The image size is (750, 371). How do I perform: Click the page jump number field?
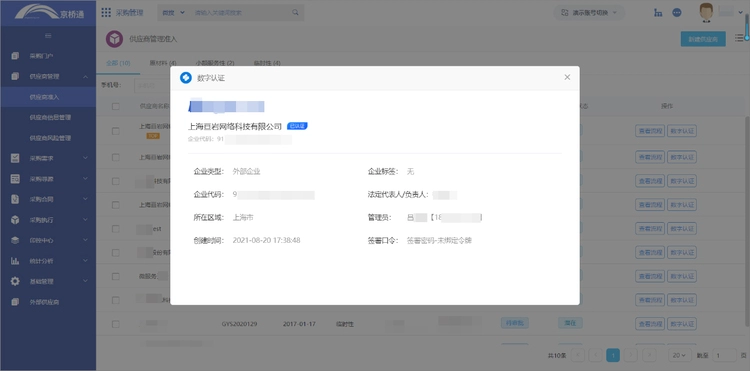click(725, 355)
